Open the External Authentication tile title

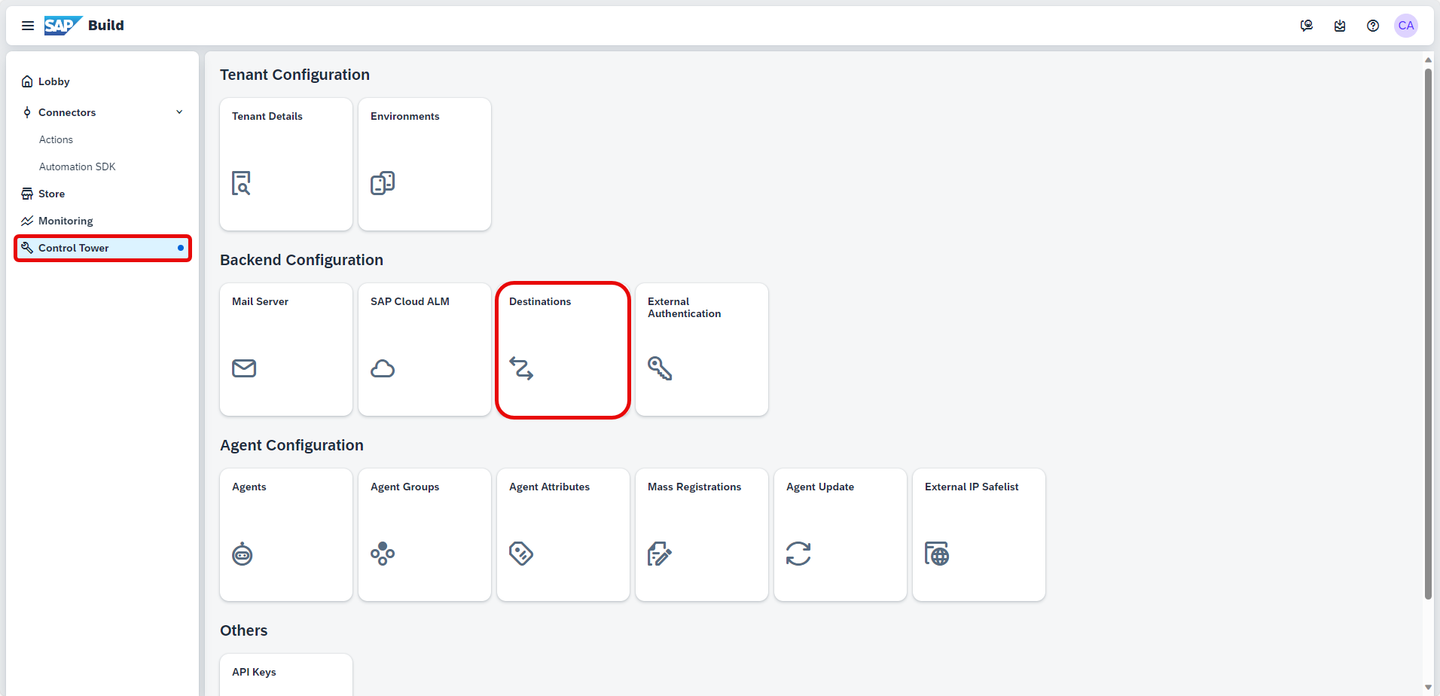pyautogui.click(x=684, y=308)
